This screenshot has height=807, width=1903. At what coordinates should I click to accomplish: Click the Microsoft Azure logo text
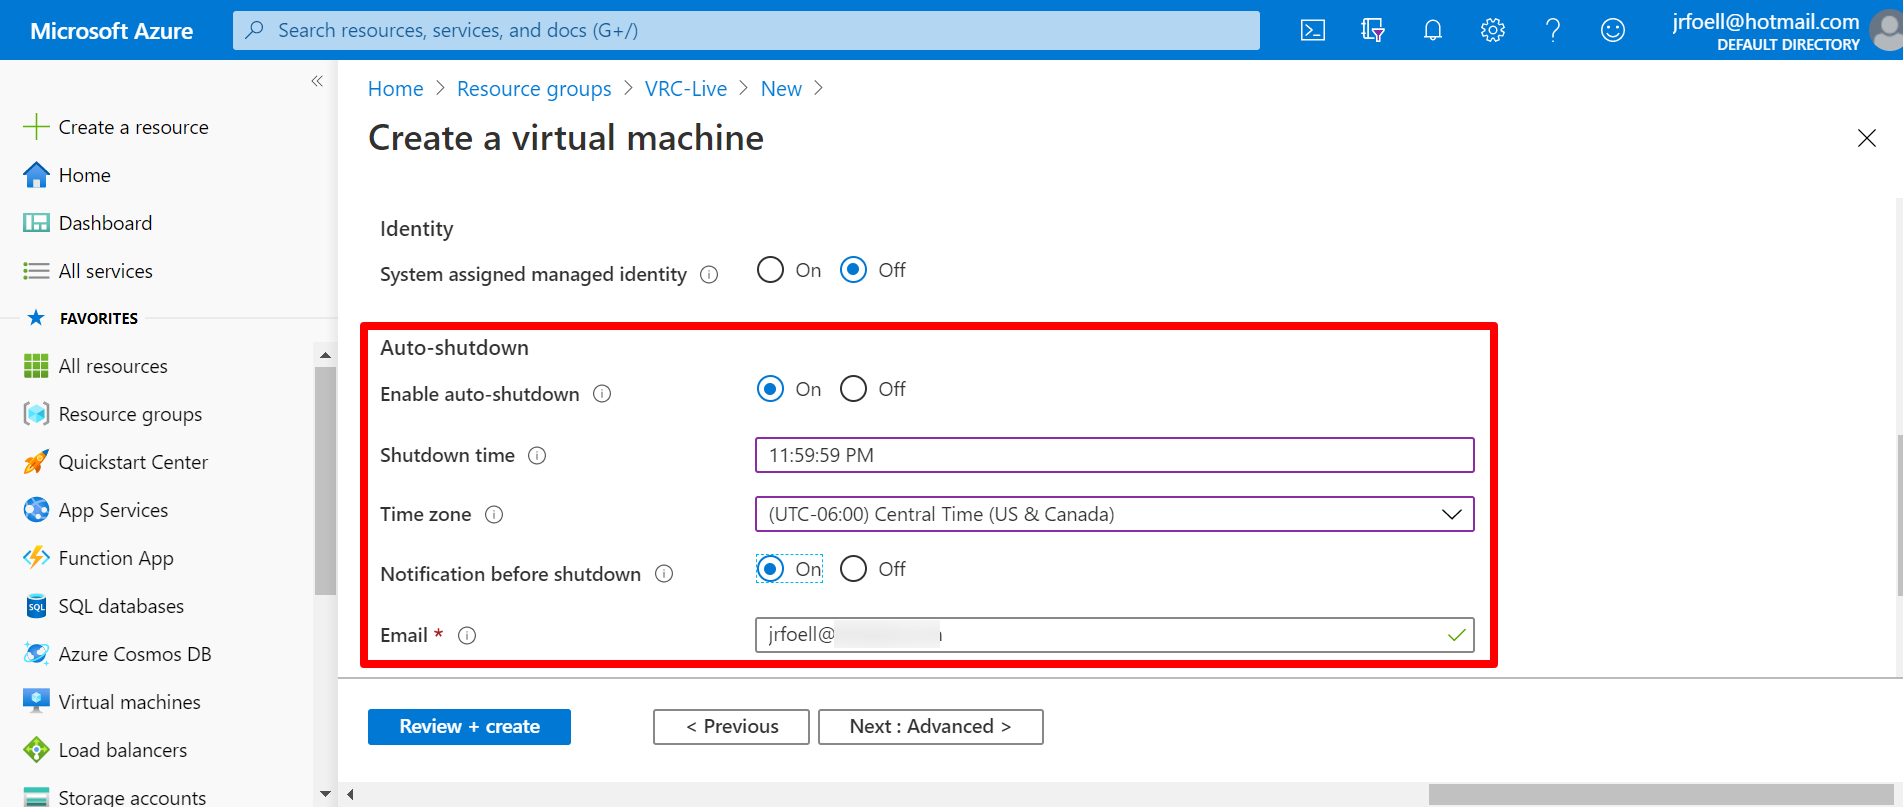112,31
